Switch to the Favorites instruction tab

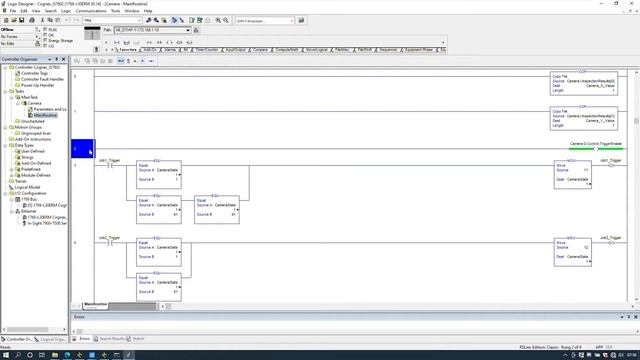tap(128, 50)
